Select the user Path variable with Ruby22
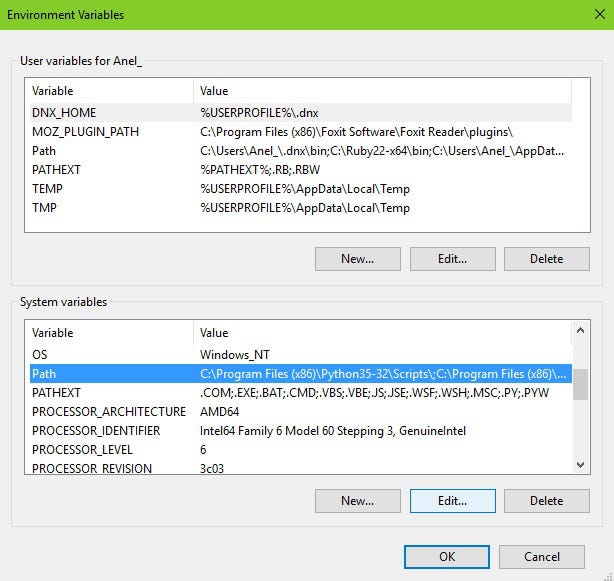 pyautogui.click(x=301, y=151)
